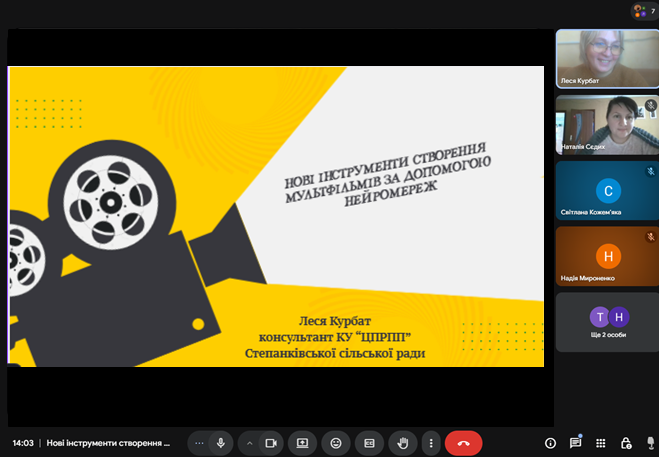Open the 'Ще 2 особи' tile
The width and height of the screenshot is (659, 457).
[607, 322]
